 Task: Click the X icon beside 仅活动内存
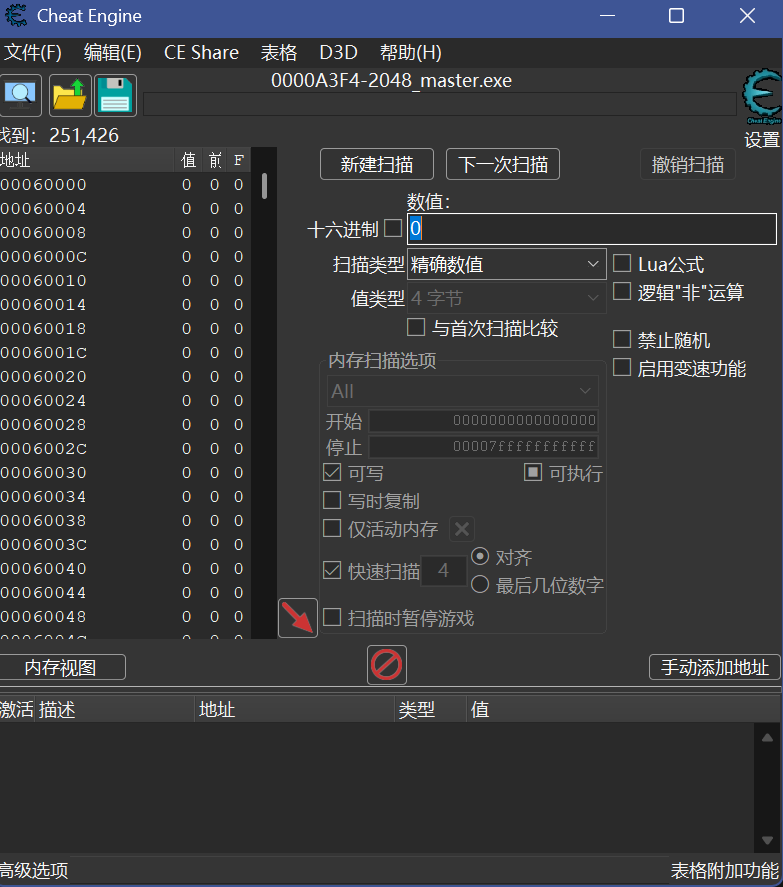click(461, 529)
